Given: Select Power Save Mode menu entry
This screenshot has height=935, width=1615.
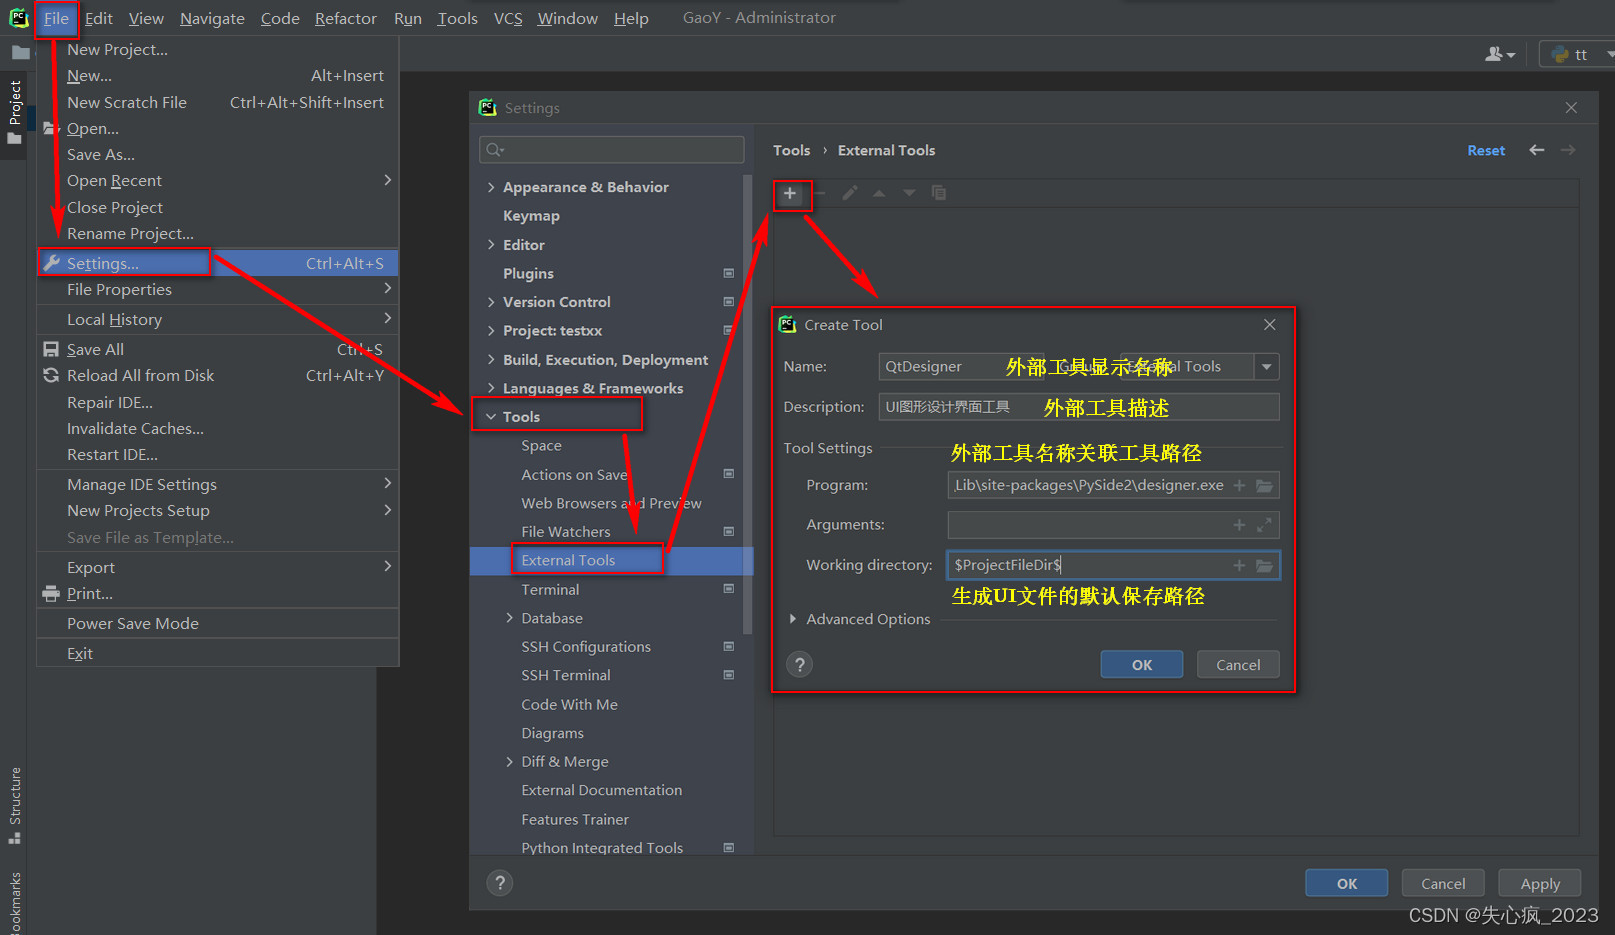Looking at the screenshot, I should (218, 623).
